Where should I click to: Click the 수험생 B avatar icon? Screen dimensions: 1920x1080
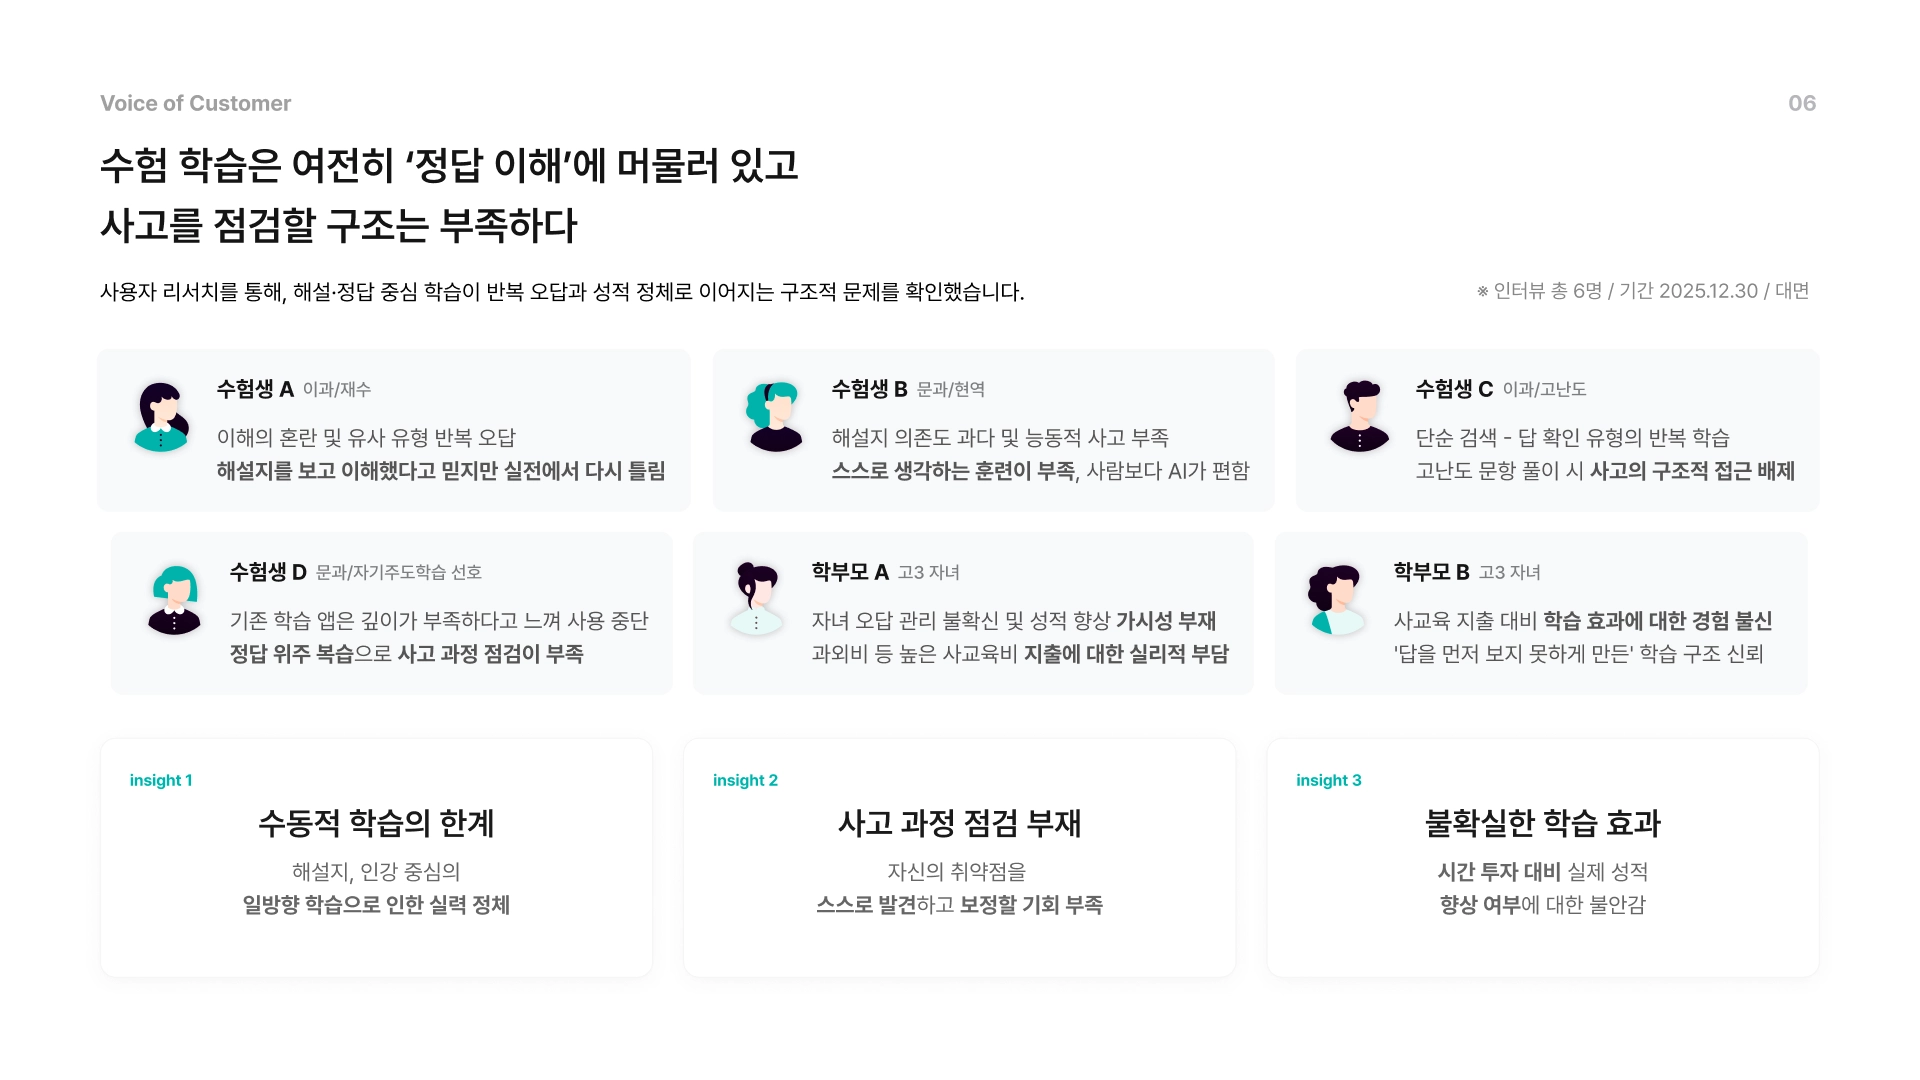tap(775, 417)
